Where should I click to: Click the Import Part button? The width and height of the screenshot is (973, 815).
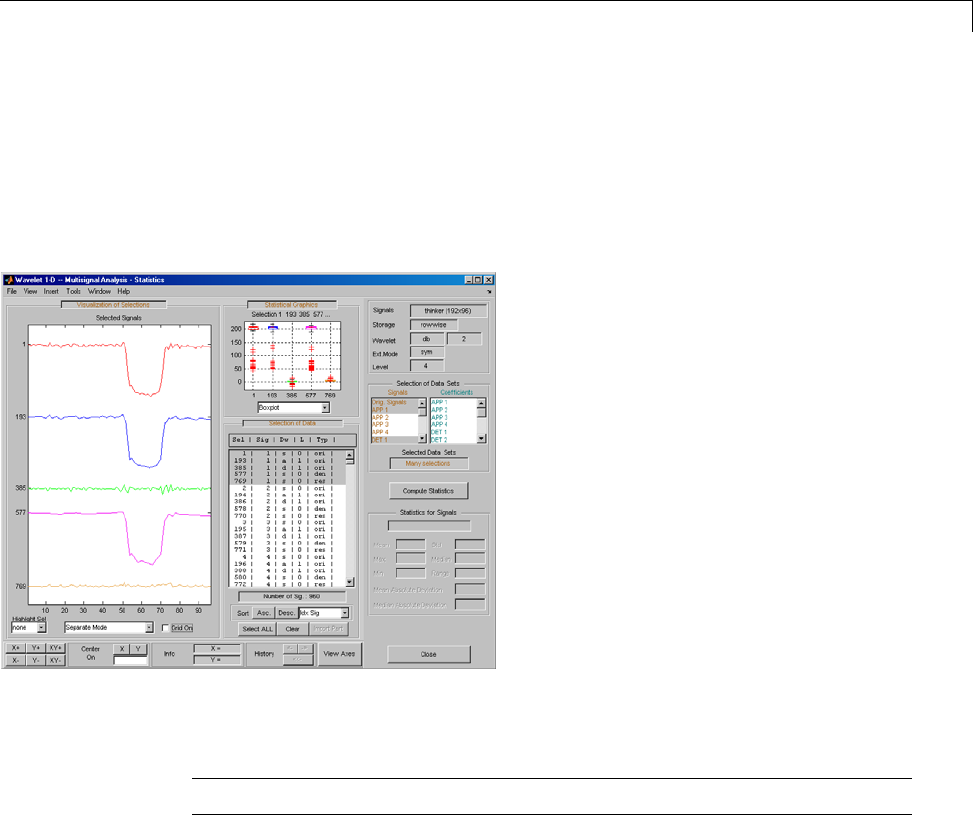328,629
